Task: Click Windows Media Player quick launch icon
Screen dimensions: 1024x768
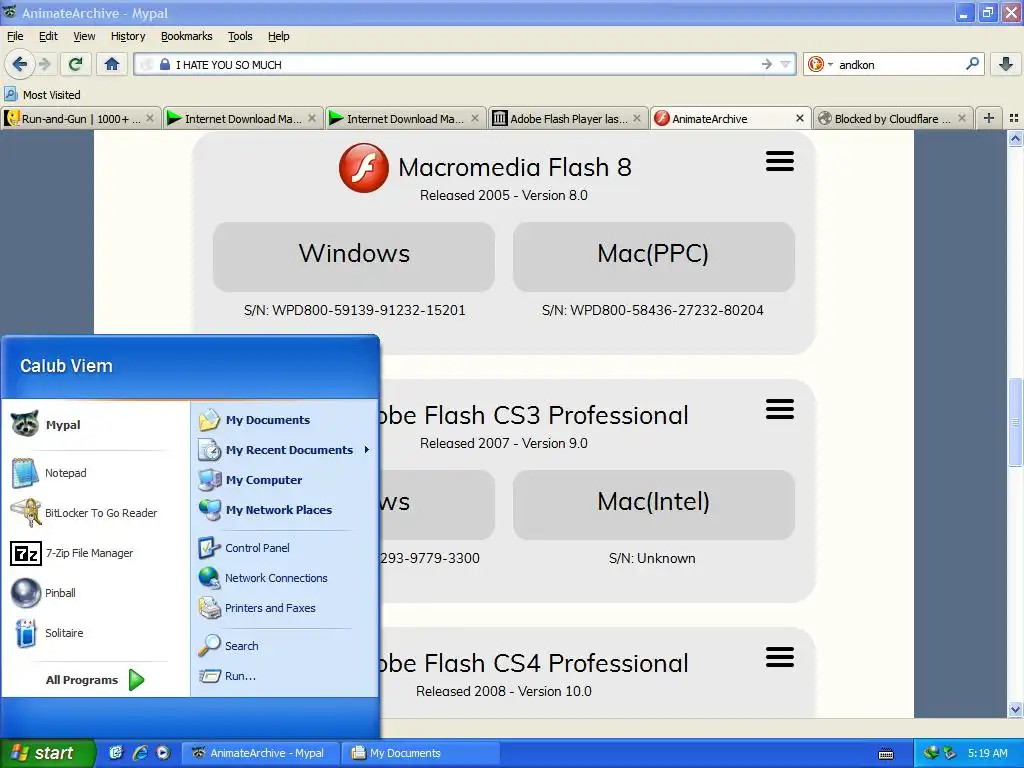Action: click(x=163, y=753)
